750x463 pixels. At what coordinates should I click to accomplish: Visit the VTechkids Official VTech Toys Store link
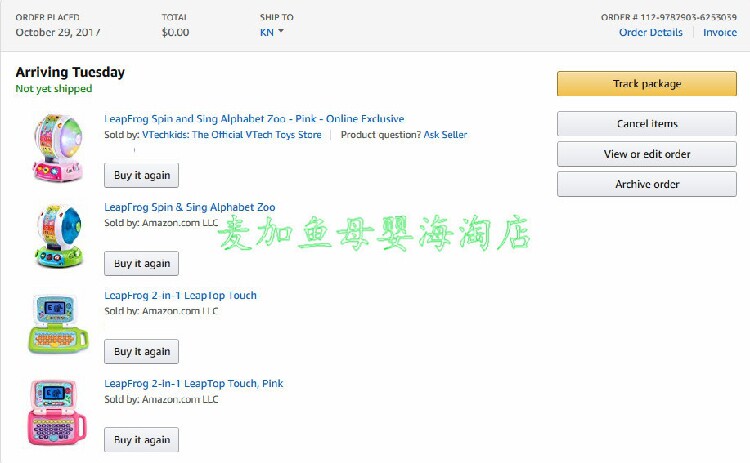[x=232, y=134]
